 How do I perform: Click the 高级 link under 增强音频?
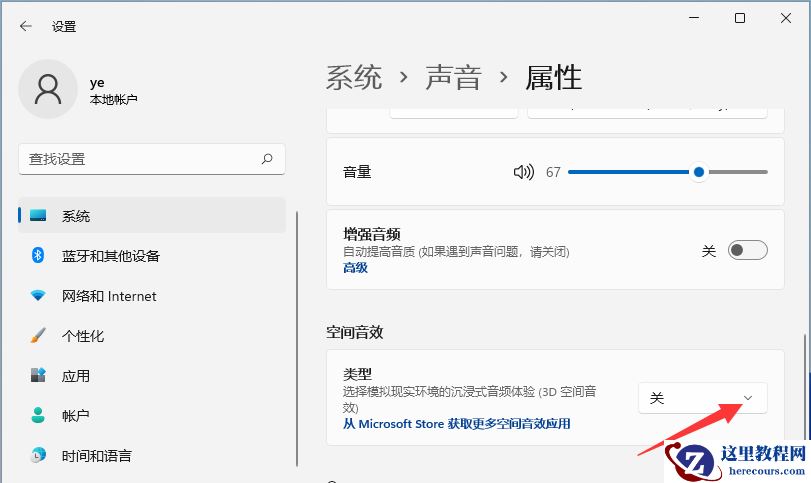pos(355,267)
